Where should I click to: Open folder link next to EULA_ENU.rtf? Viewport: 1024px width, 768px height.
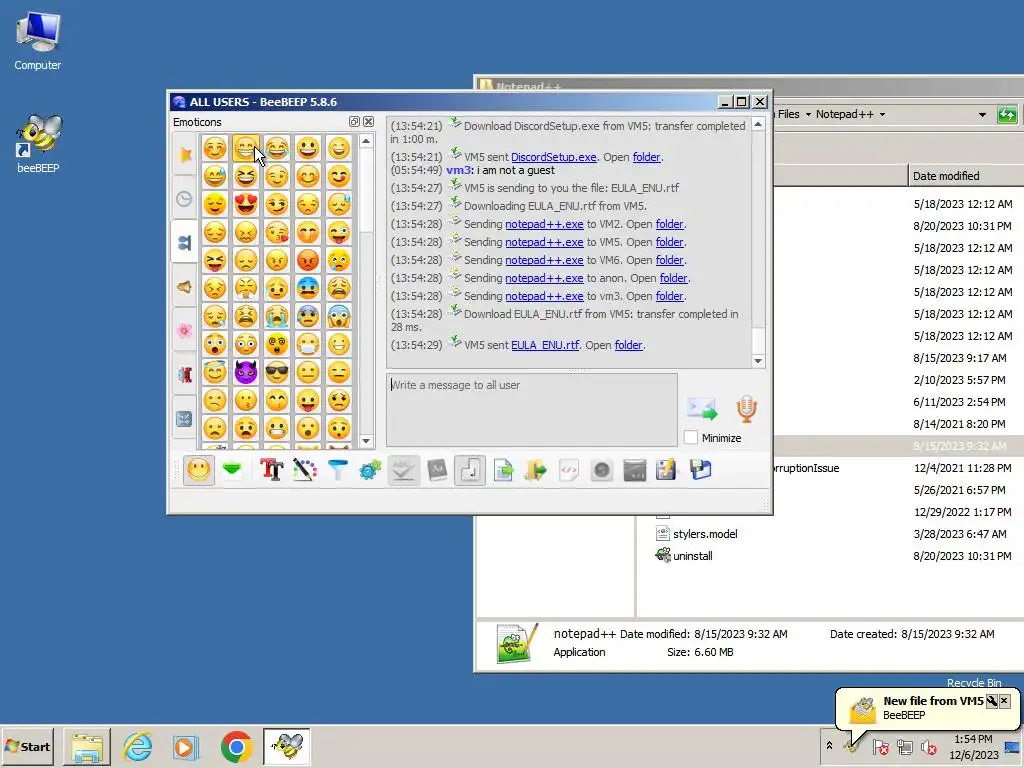point(628,345)
